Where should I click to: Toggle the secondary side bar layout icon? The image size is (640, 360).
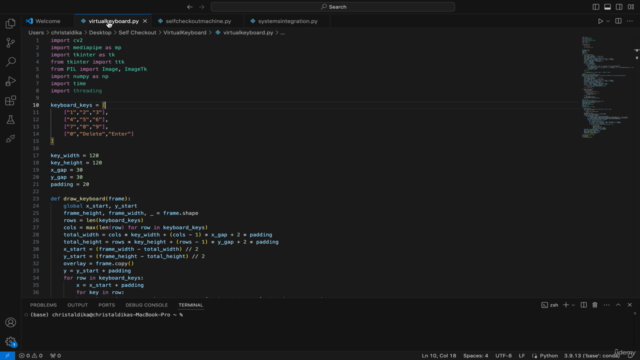pyautogui.click(x=619, y=7)
